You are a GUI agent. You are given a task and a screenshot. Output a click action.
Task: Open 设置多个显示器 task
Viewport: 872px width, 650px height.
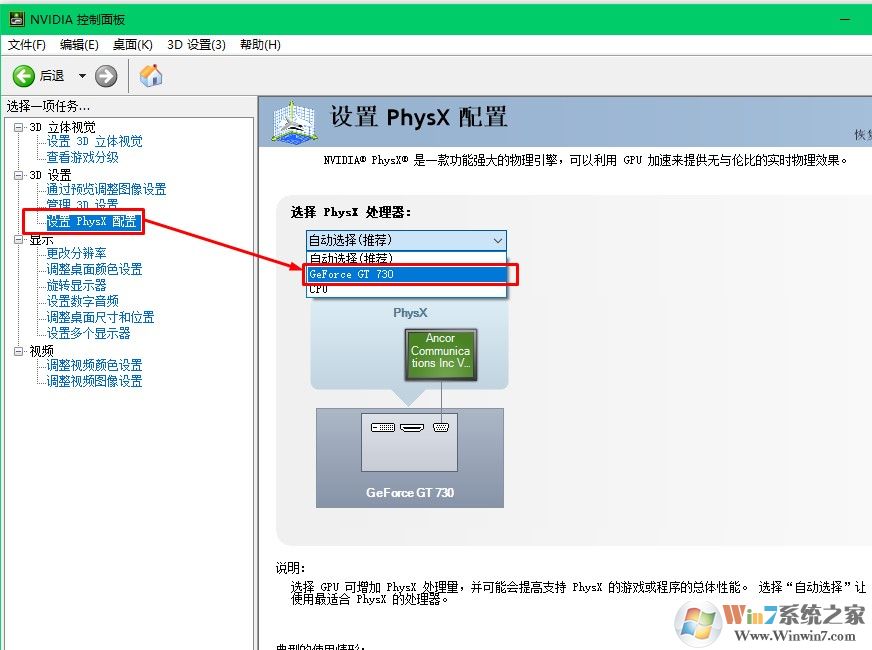[x=88, y=333]
